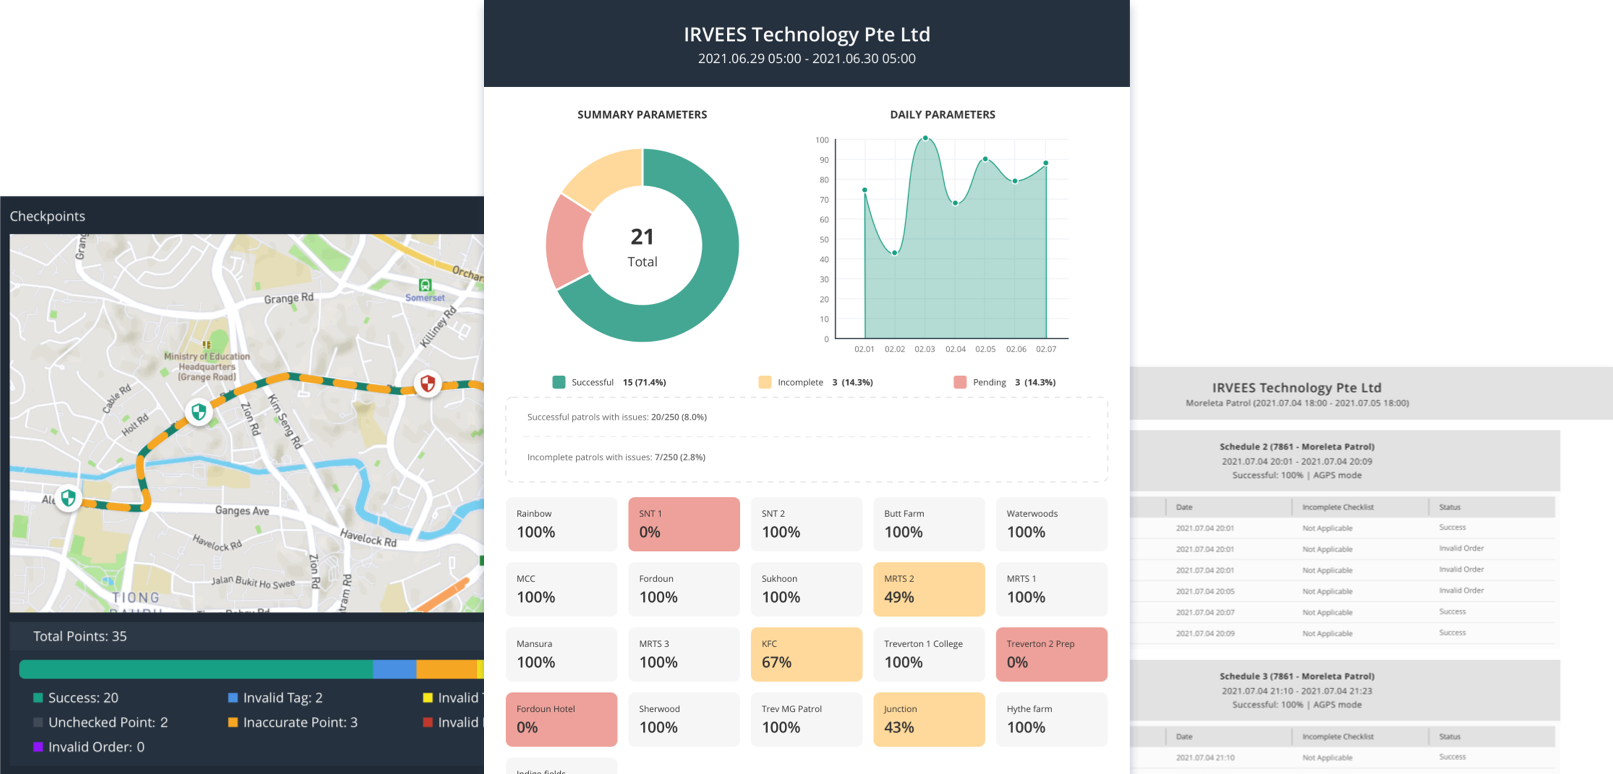
Task: Toggle the Pending legend item
Action: pos(989,382)
